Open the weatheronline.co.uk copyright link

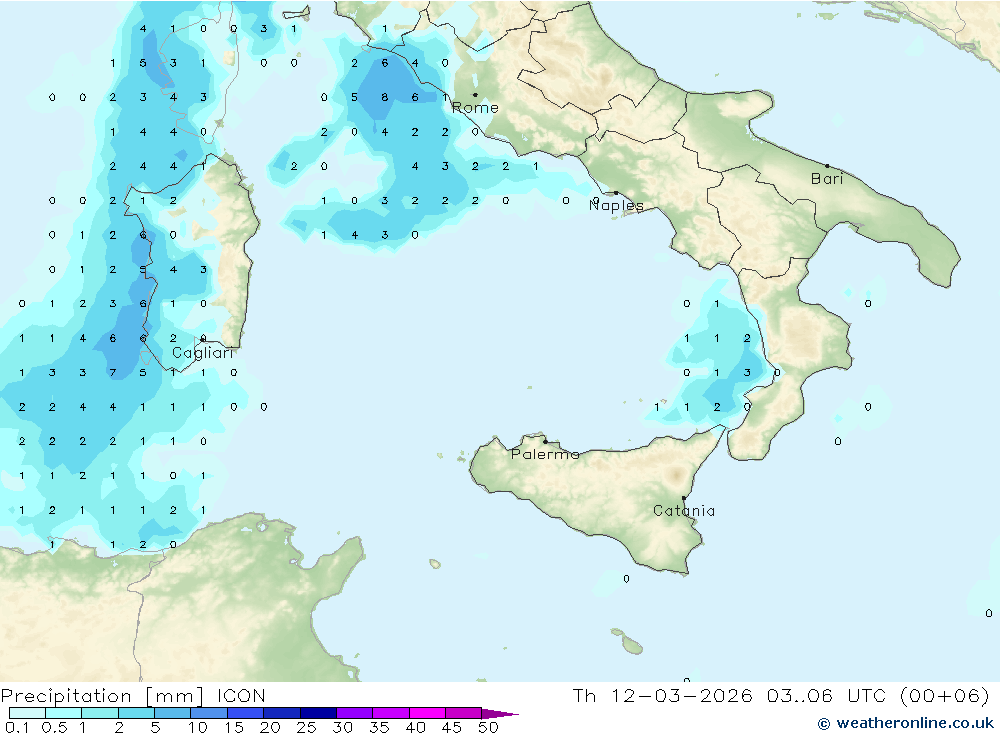click(x=906, y=723)
